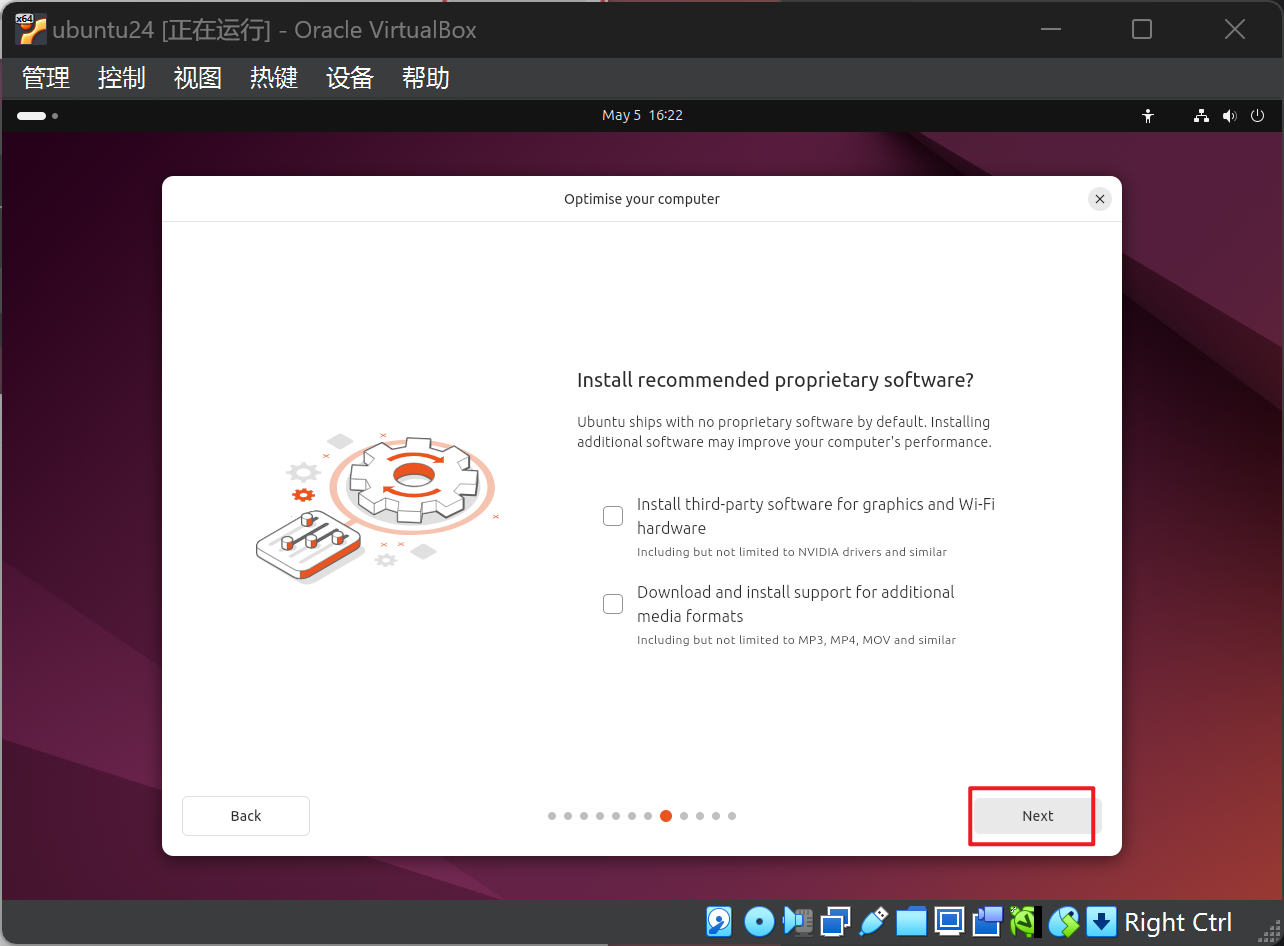Click the VirtualBox title bar app icon
This screenshot has width=1284, height=946.
pyautogui.click(x=31, y=29)
